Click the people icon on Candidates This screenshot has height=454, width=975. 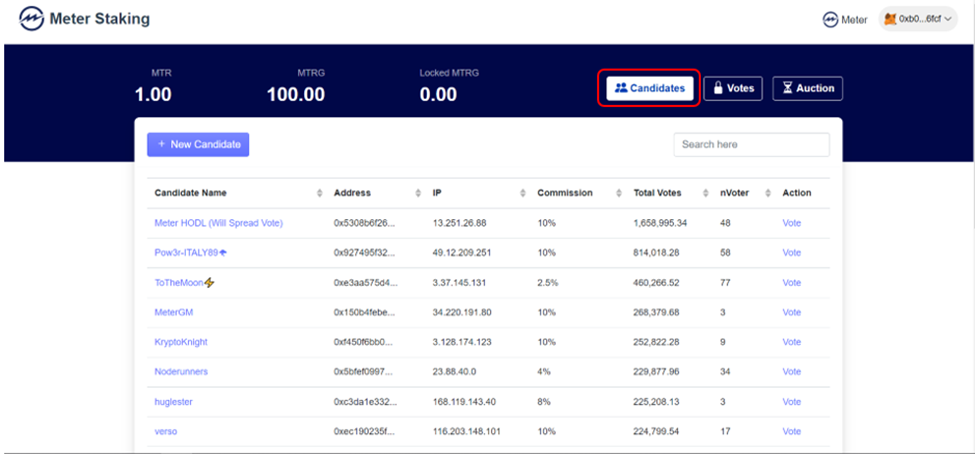(621, 88)
